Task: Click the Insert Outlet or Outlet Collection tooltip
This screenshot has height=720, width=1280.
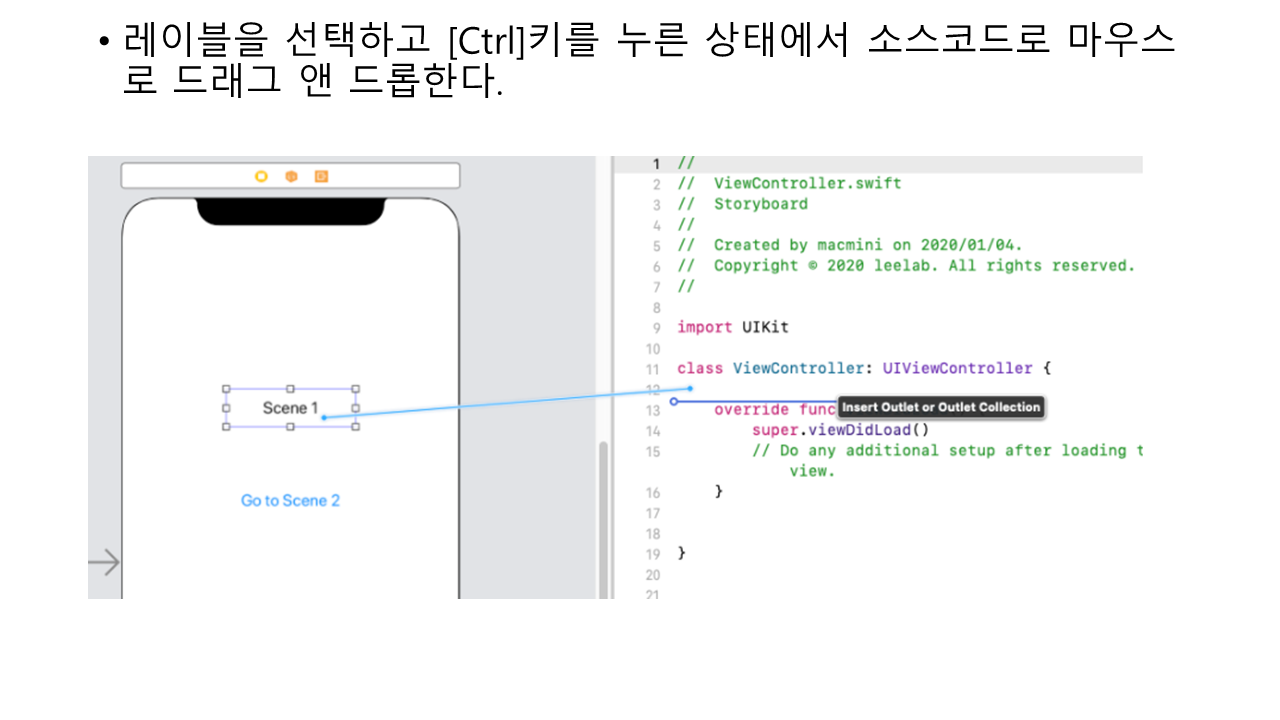Action: tap(941, 407)
